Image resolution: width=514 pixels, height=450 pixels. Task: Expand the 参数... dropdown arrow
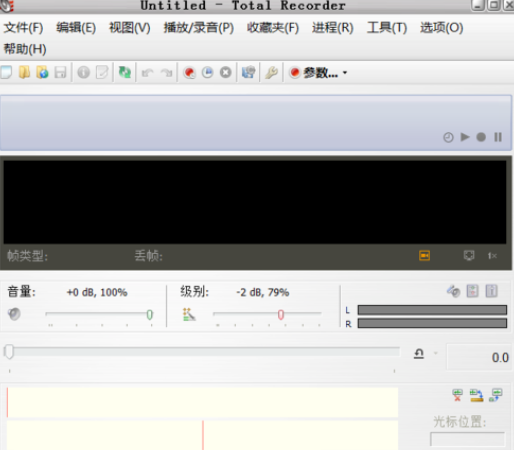point(345,72)
